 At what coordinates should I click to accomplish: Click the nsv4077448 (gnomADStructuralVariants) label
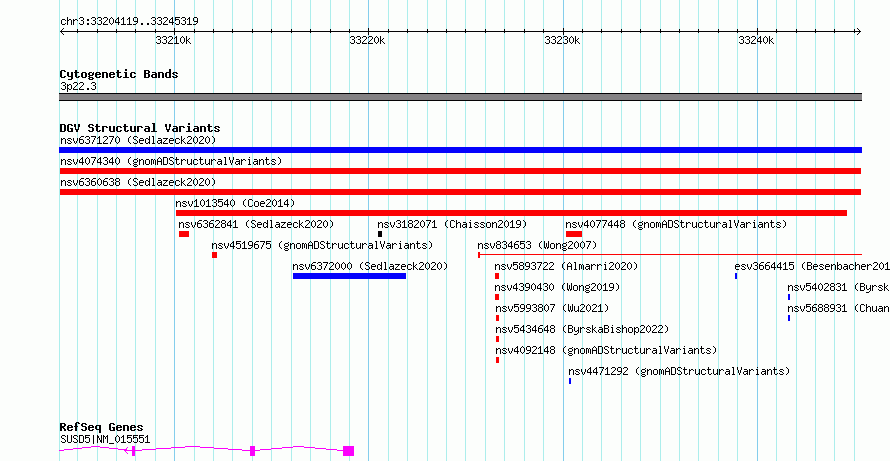pos(677,224)
